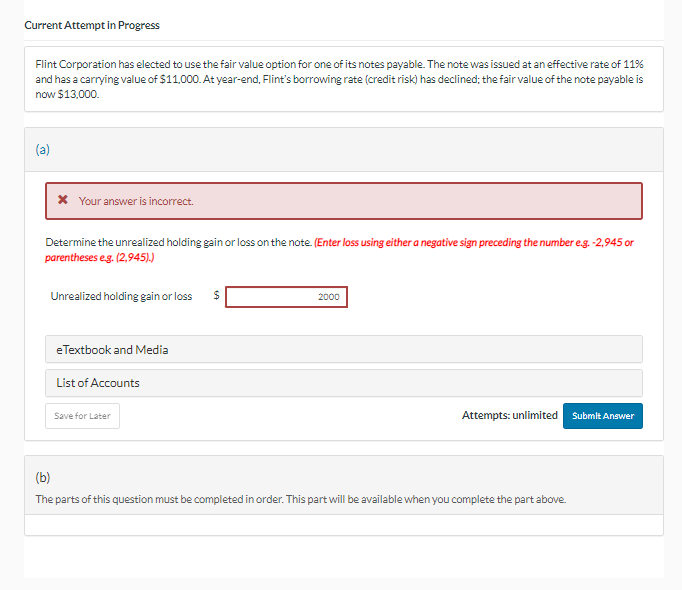Click the red X incorrect-answer icon
The image size is (682, 590).
click(63, 200)
